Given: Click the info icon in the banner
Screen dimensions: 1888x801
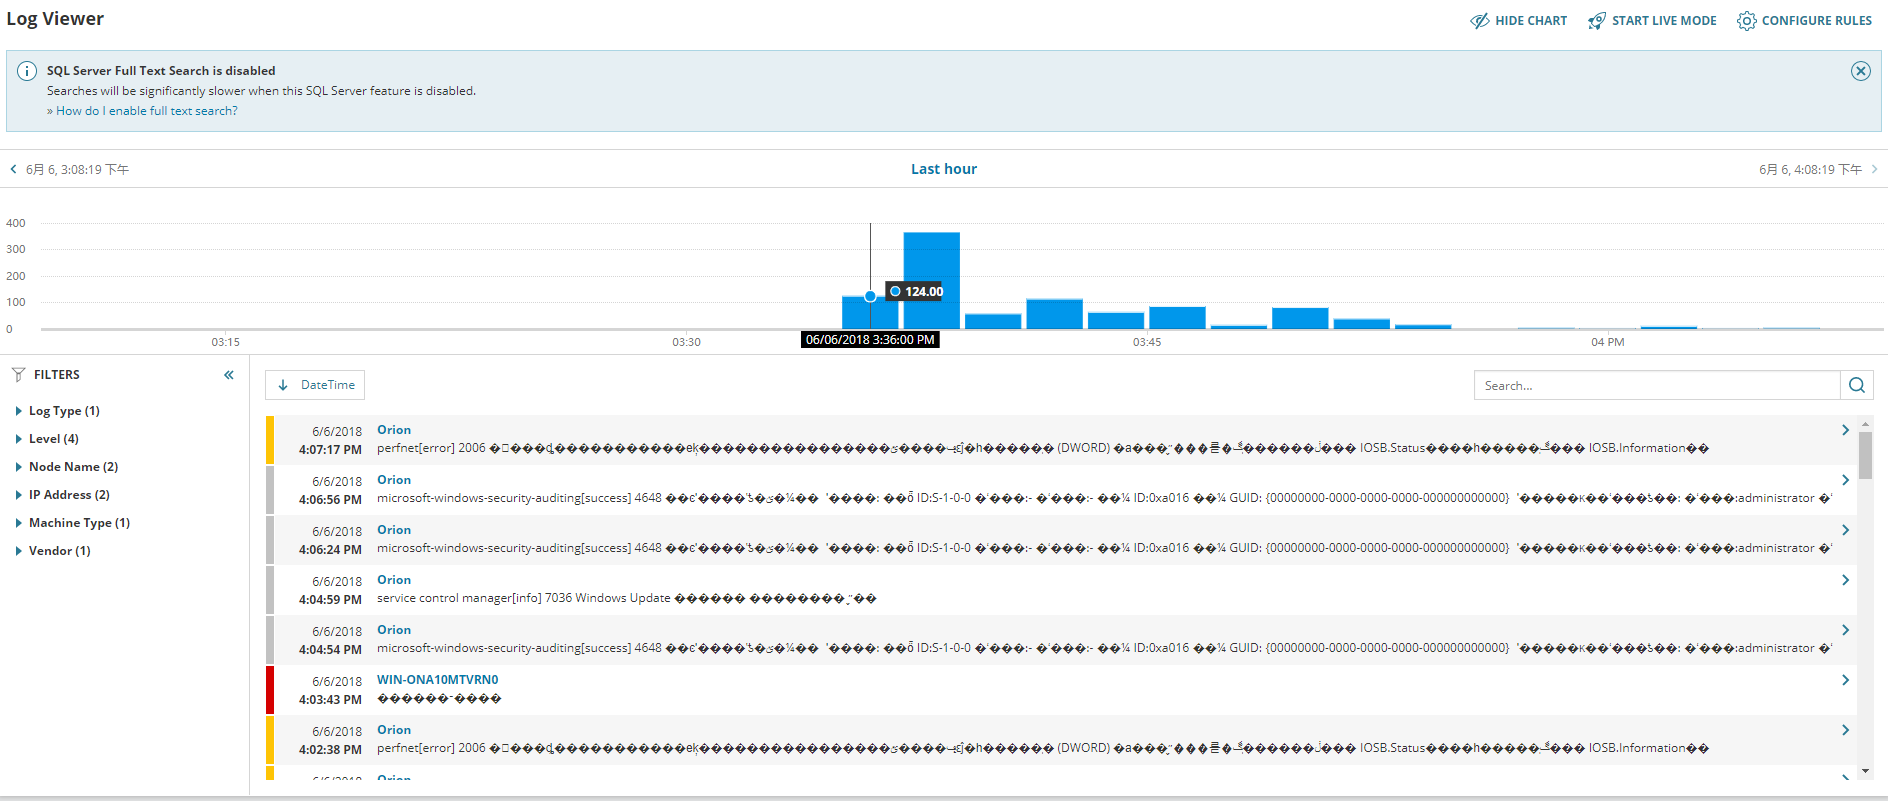Looking at the screenshot, I should click(x=27, y=71).
